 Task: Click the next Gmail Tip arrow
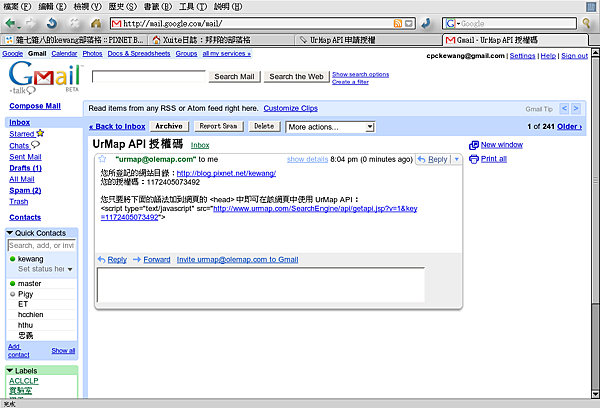coord(576,109)
